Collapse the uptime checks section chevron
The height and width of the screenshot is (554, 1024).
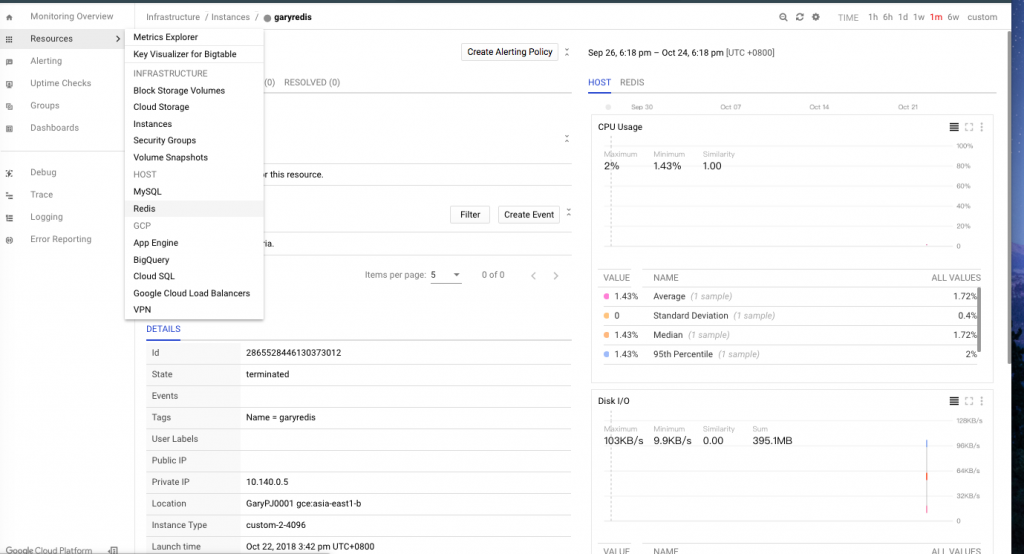tap(567, 138)
